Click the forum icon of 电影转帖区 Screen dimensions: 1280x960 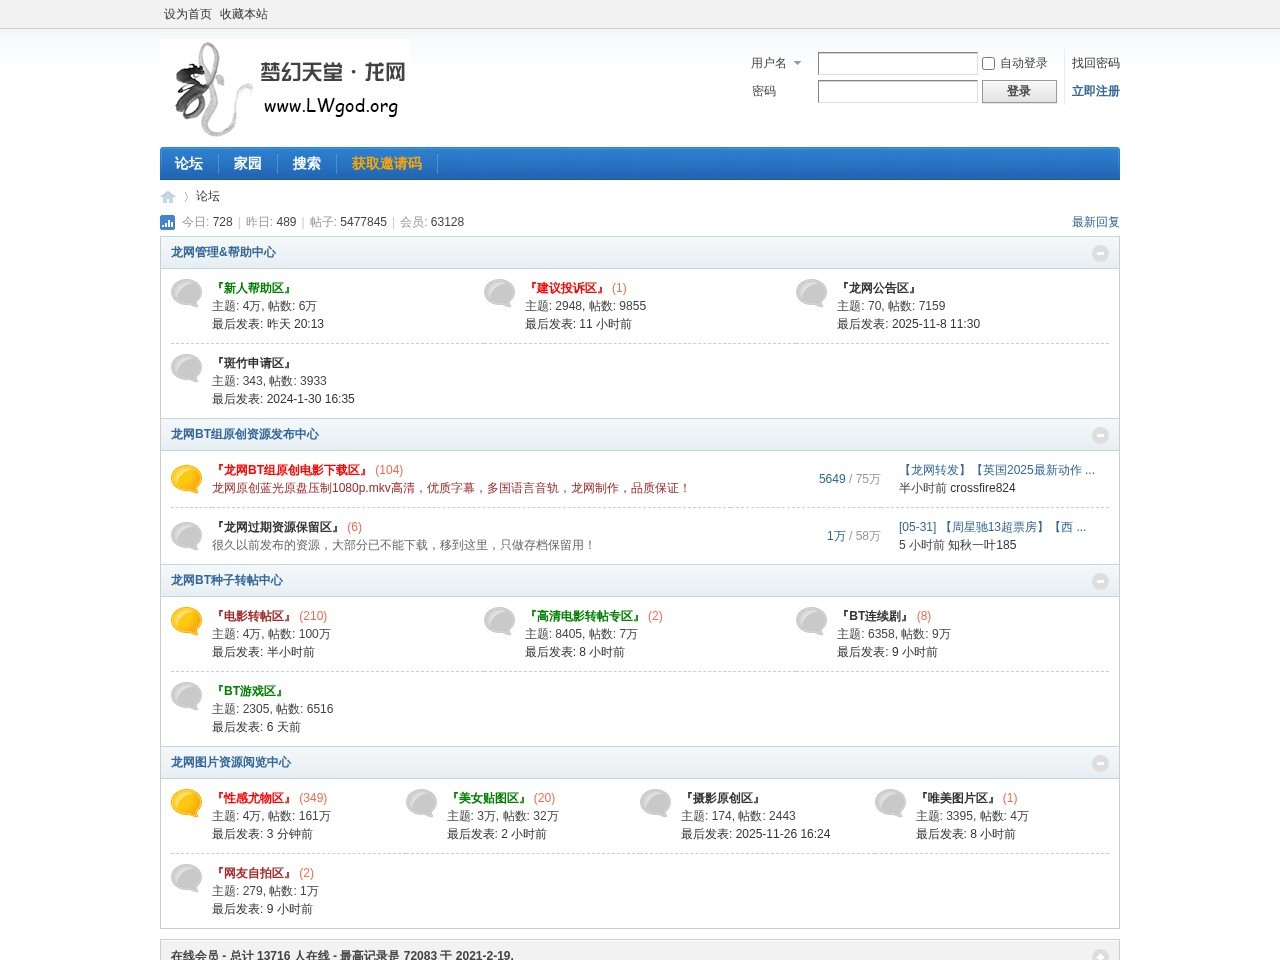[x=186, y=621]
